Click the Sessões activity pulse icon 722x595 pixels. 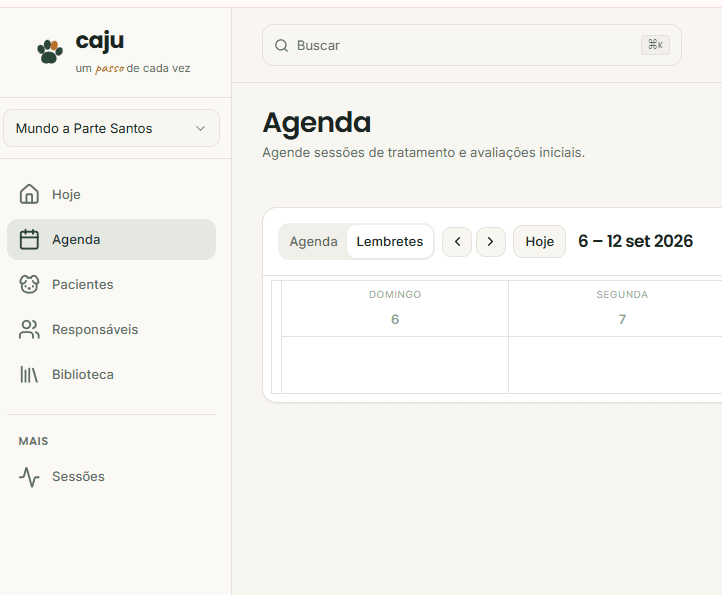[29, 477]
